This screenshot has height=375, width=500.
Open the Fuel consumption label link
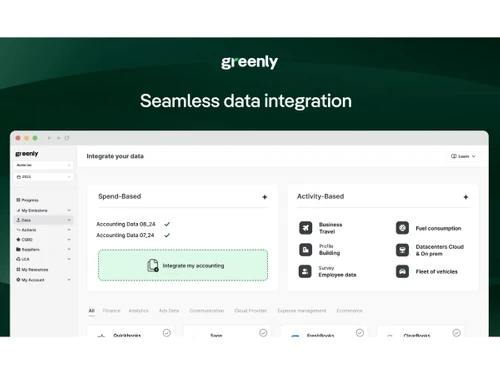coord(438,228)
